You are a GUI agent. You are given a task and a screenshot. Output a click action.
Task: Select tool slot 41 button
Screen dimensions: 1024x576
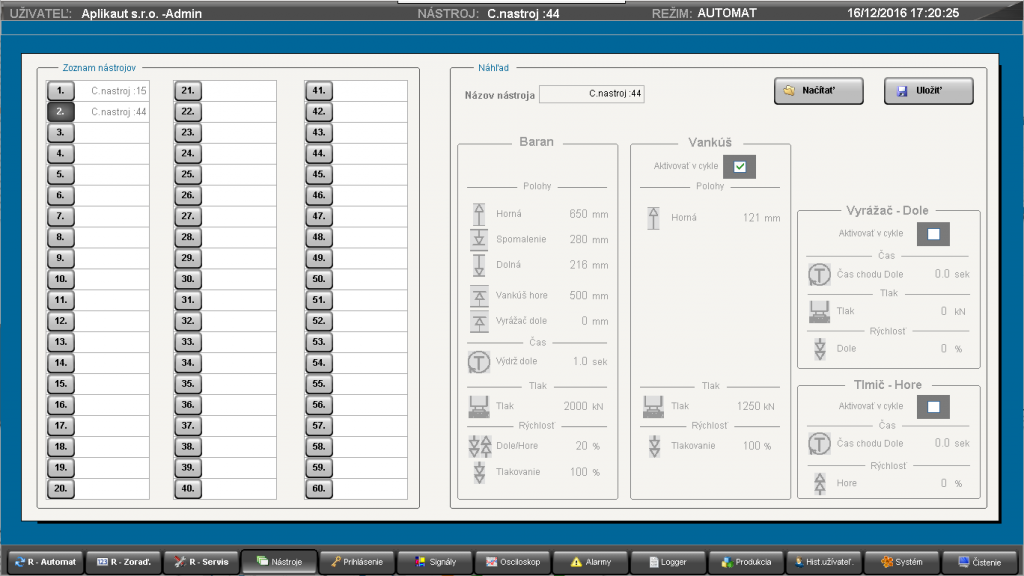pyautogui.click(x=319, y=91)
